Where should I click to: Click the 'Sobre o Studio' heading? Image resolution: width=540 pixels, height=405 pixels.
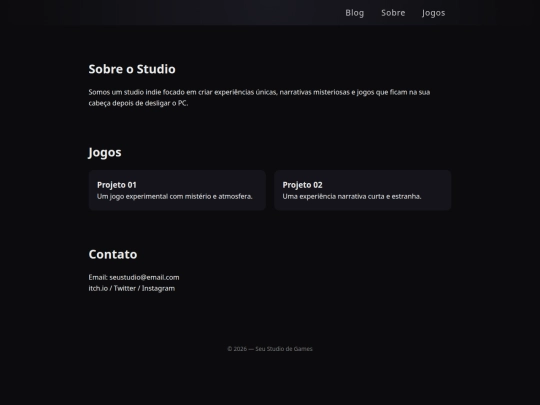[x=132, y=69]
